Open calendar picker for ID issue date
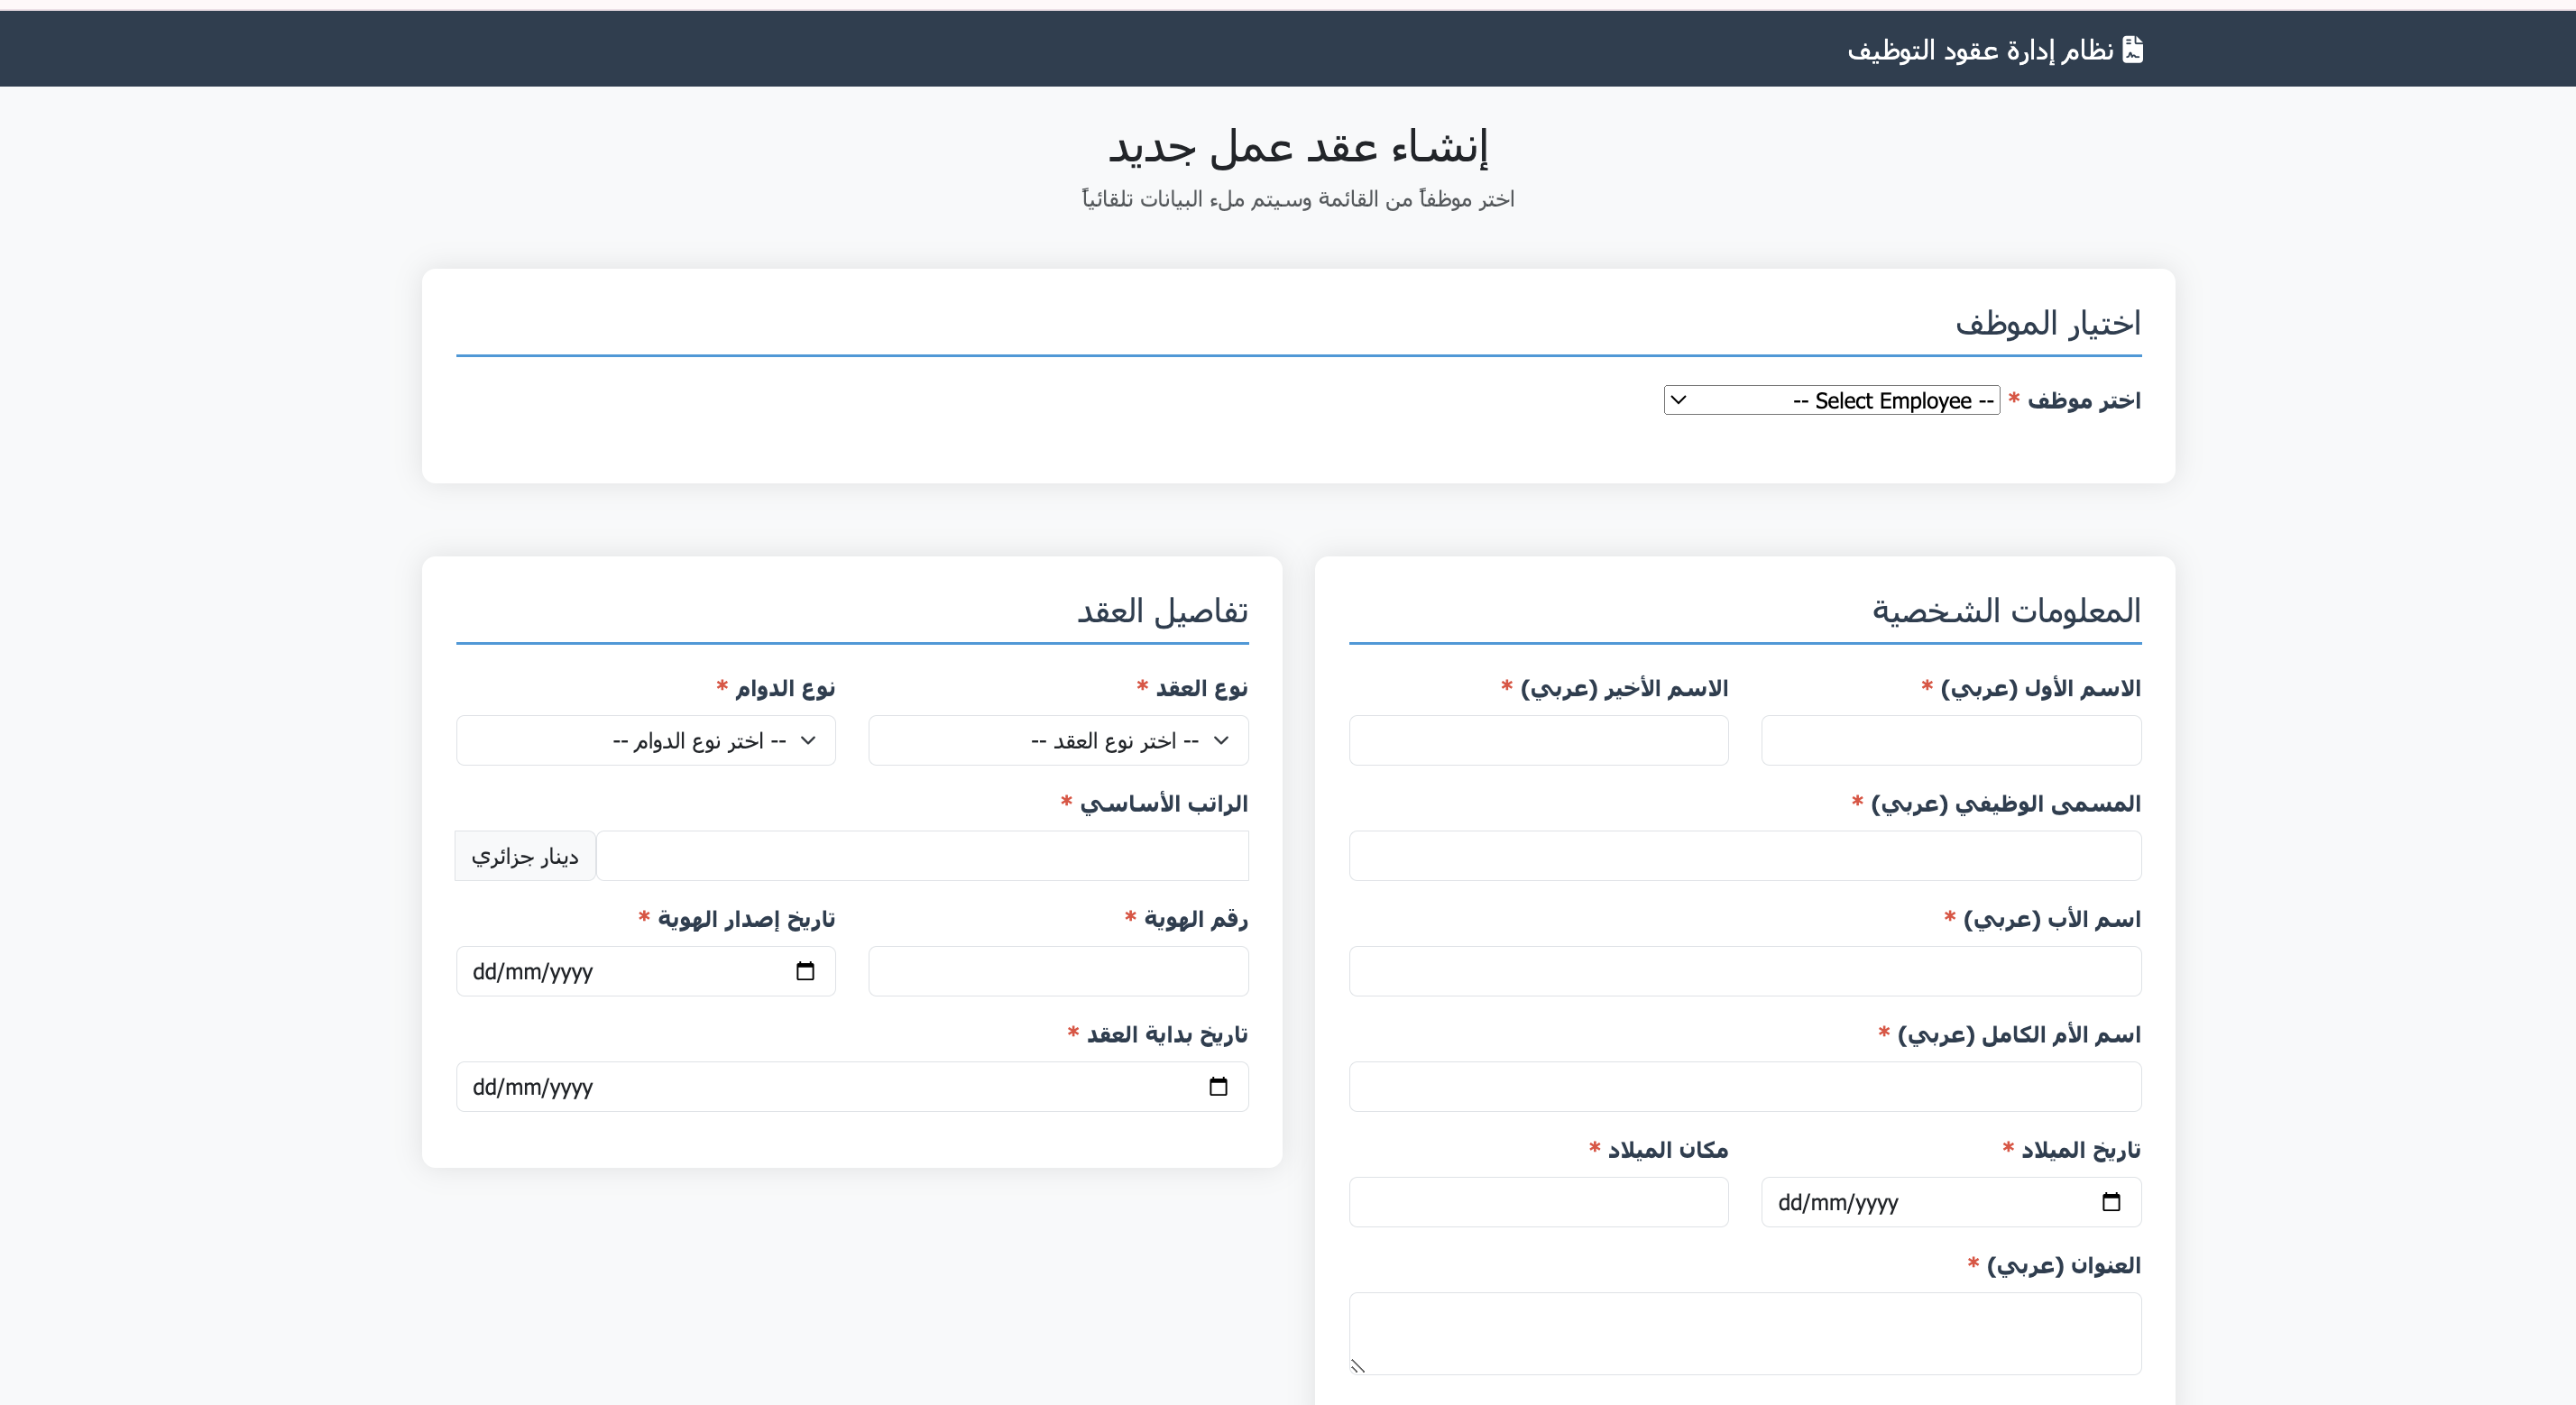The width and height of the screenshot is (2576, 1405). pyautogui.click(x=805, y=971)
